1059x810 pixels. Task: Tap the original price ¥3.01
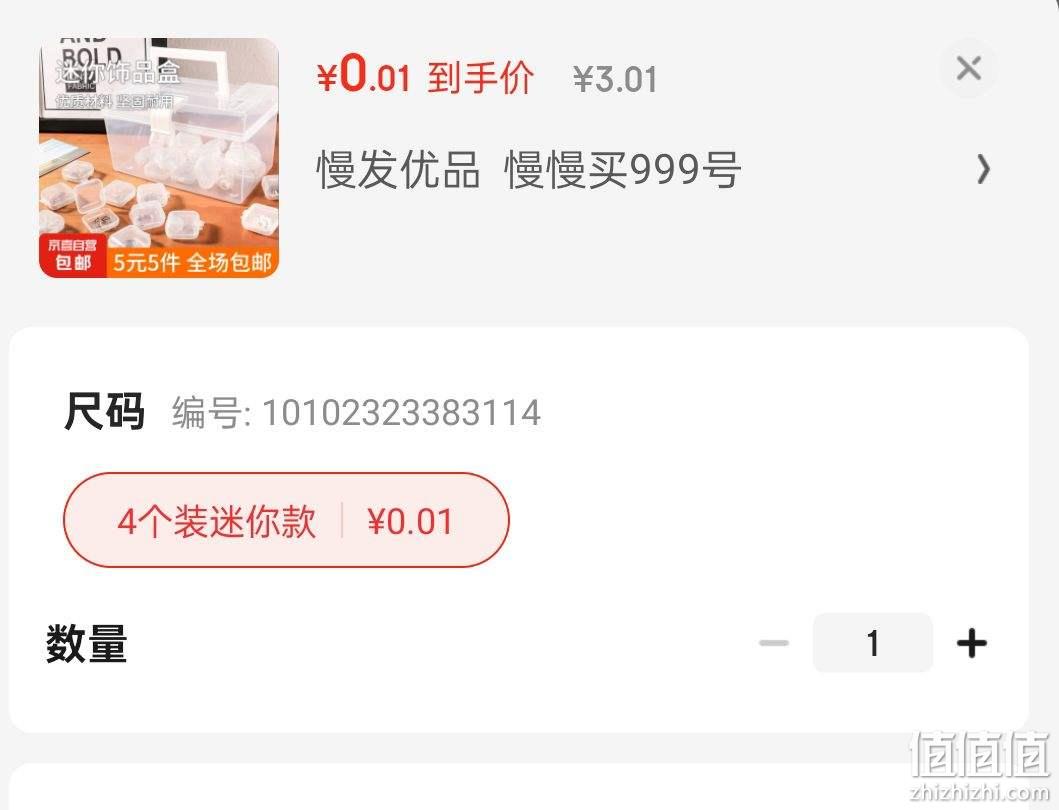[615, 80]
